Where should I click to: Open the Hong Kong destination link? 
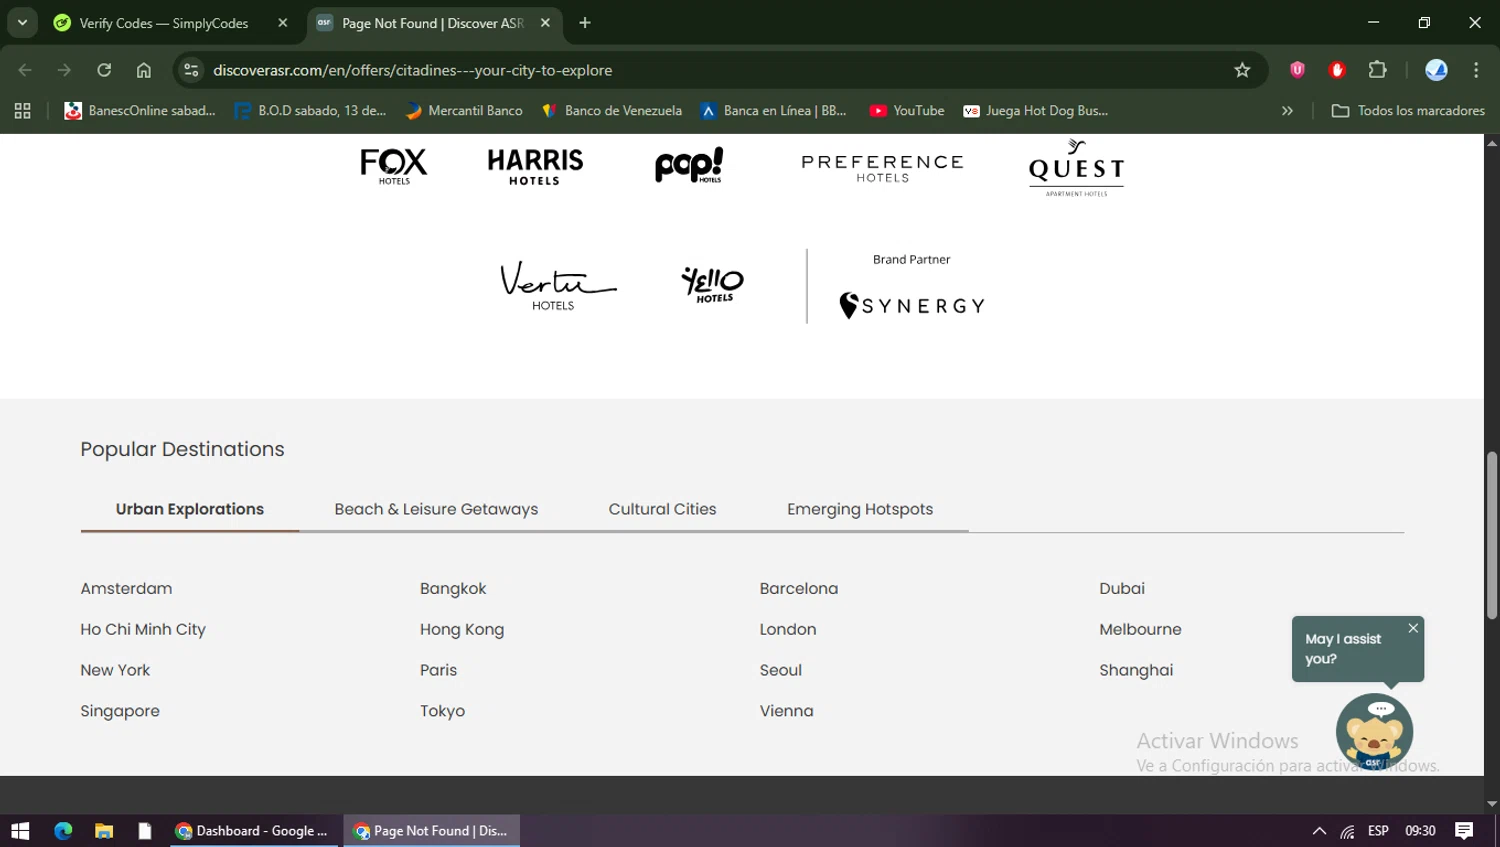coord(462,630)
